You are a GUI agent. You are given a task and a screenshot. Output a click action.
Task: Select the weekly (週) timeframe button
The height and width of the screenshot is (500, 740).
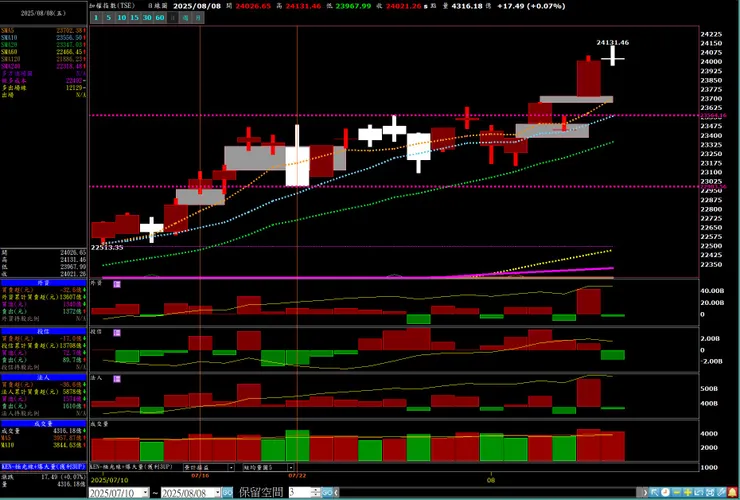click(185, 17)
